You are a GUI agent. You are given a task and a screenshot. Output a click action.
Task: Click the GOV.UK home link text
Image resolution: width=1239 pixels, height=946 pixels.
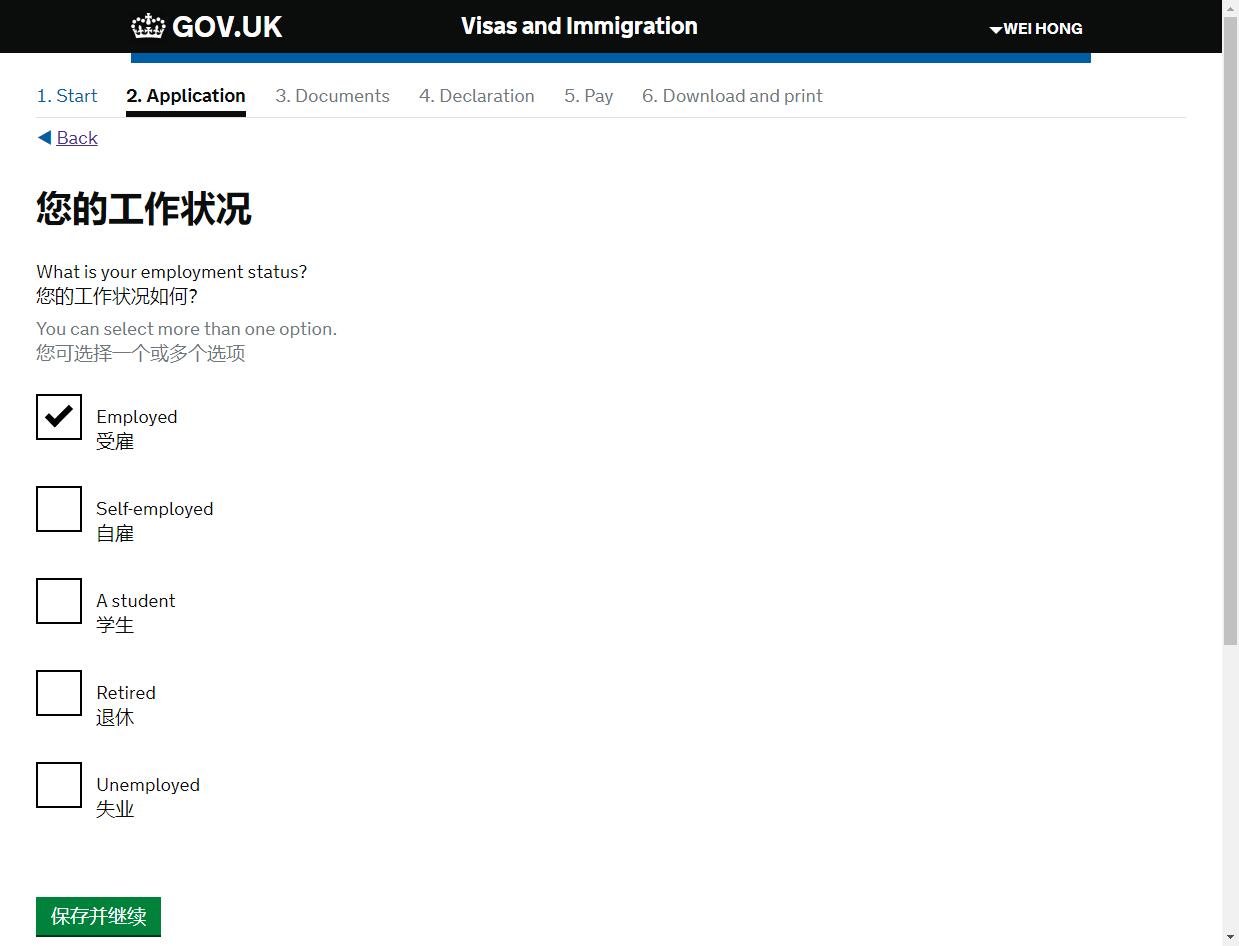pyautogui.click(x=227, y=27)
